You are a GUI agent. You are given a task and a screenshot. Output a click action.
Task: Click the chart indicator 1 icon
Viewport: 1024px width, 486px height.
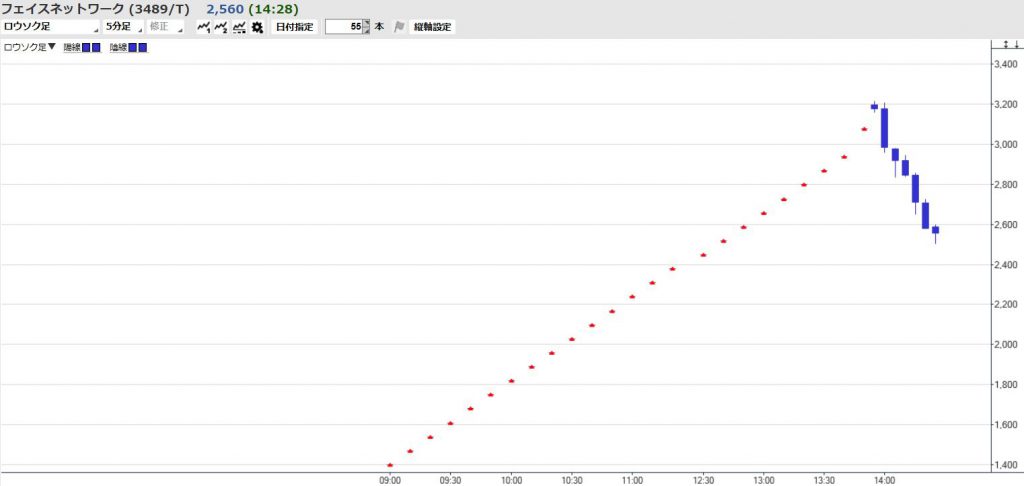[x=204, y=27]
